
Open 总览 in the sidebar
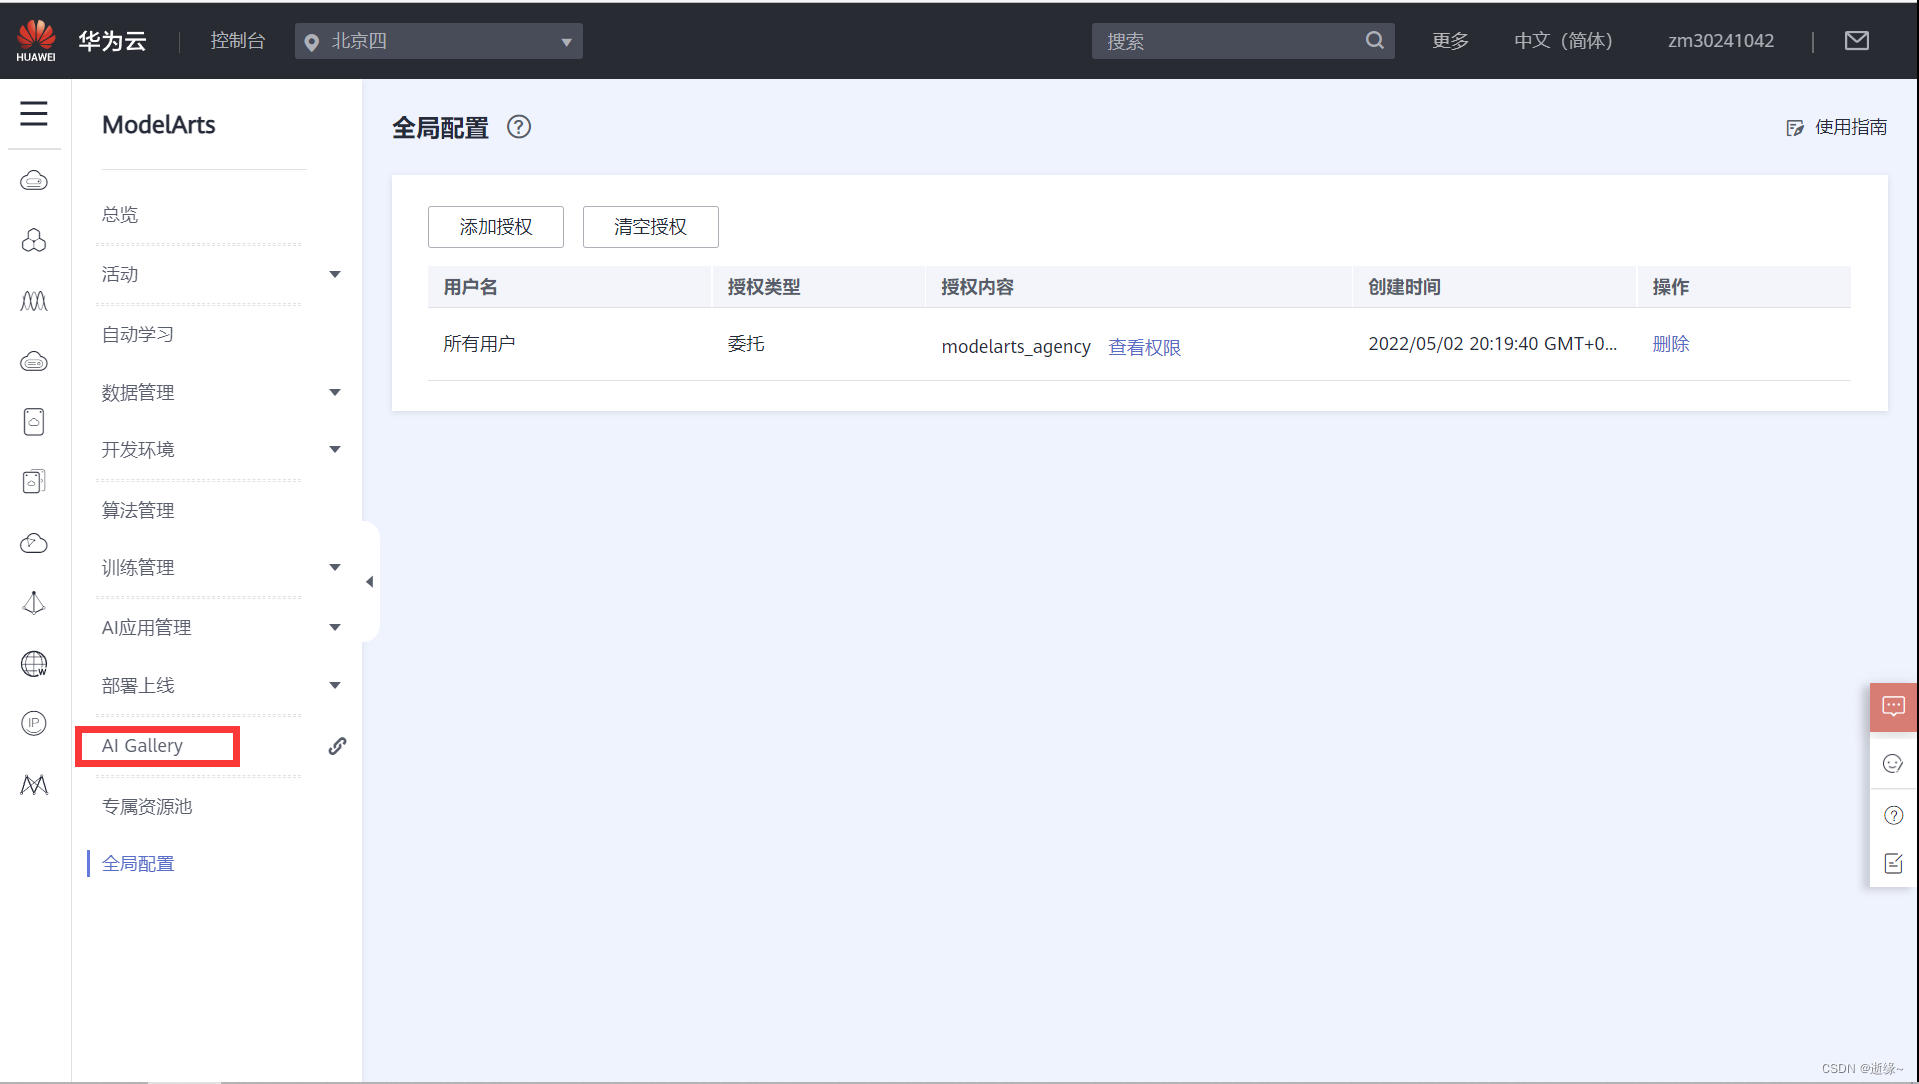(120, 214)
